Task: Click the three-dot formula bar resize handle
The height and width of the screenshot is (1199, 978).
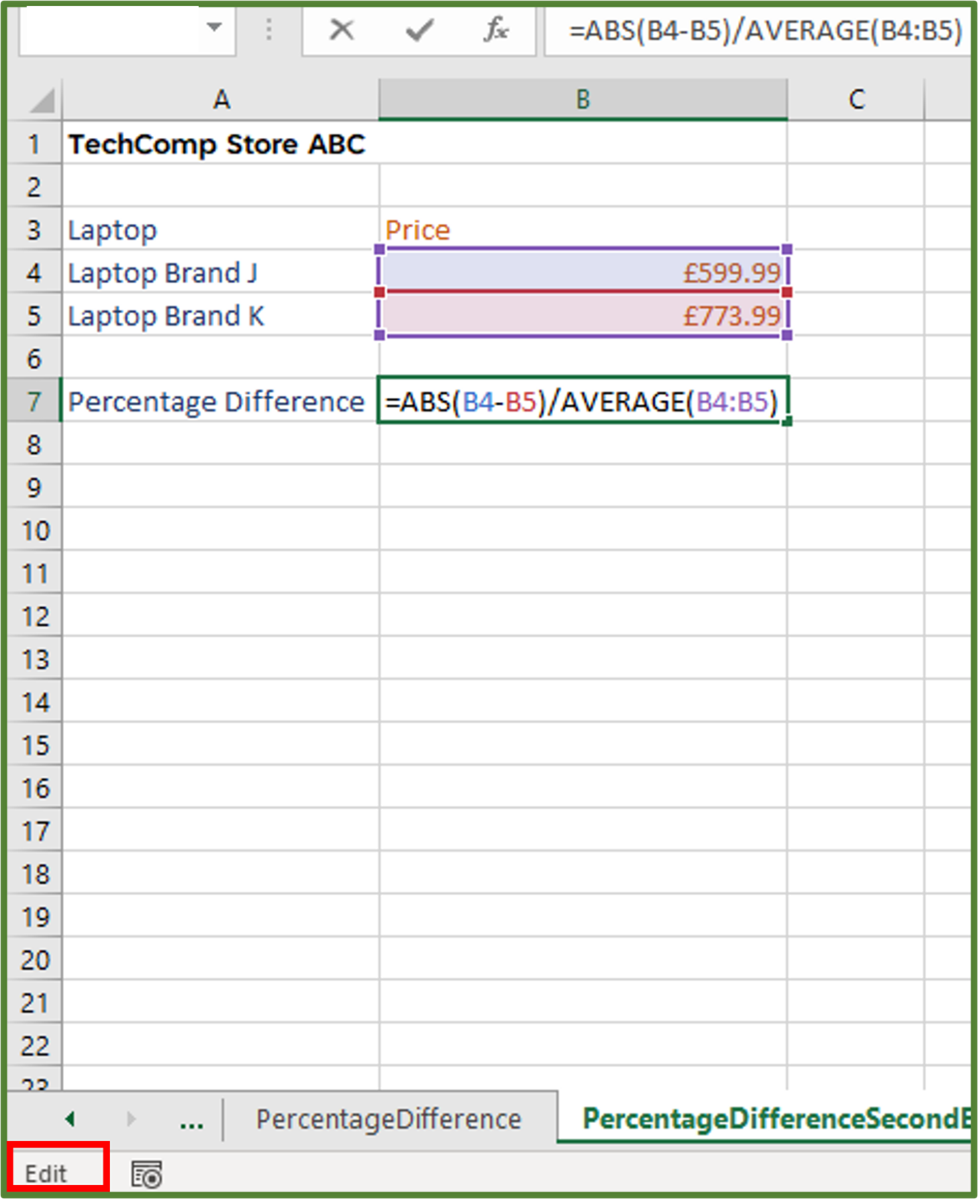Action: tap(268, 29)
